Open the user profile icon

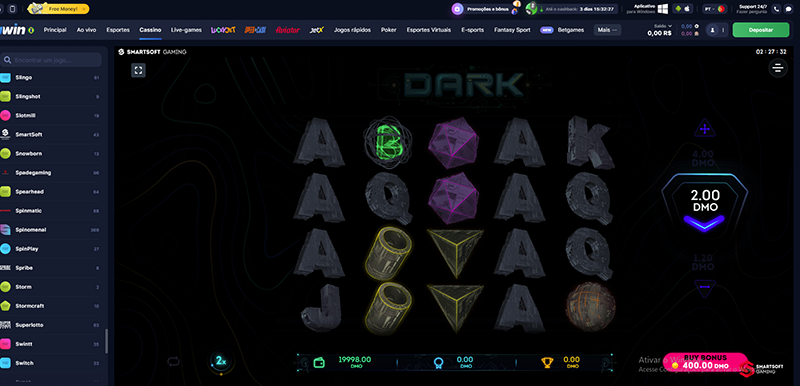(712, 30)
